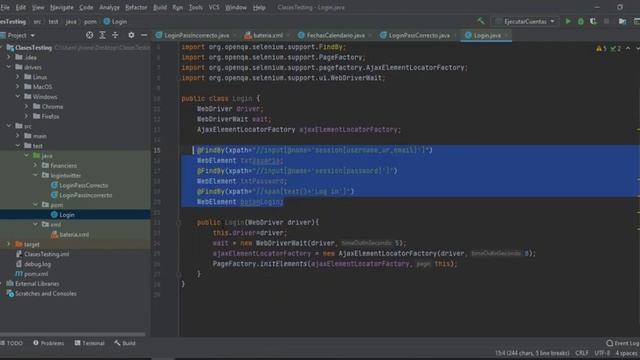Expand the main folder

[x=18, y=136]
